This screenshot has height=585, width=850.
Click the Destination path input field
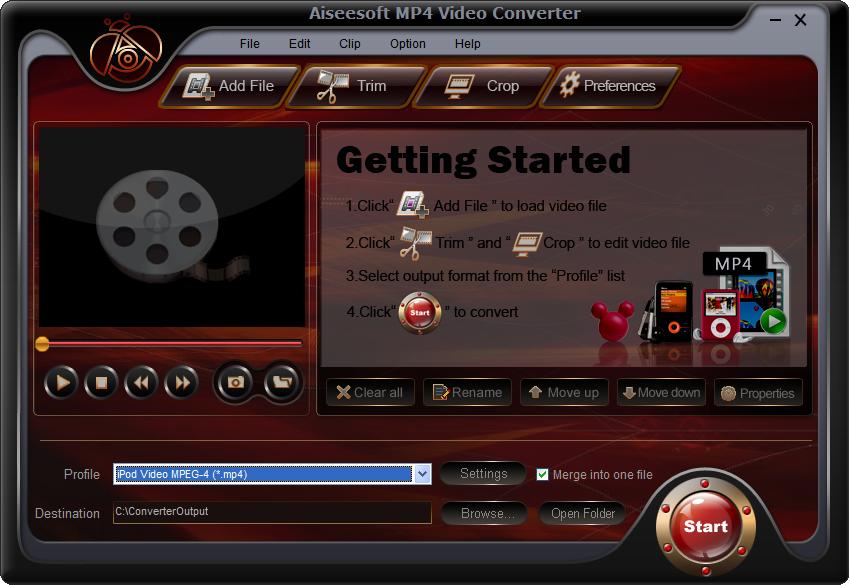272,512
